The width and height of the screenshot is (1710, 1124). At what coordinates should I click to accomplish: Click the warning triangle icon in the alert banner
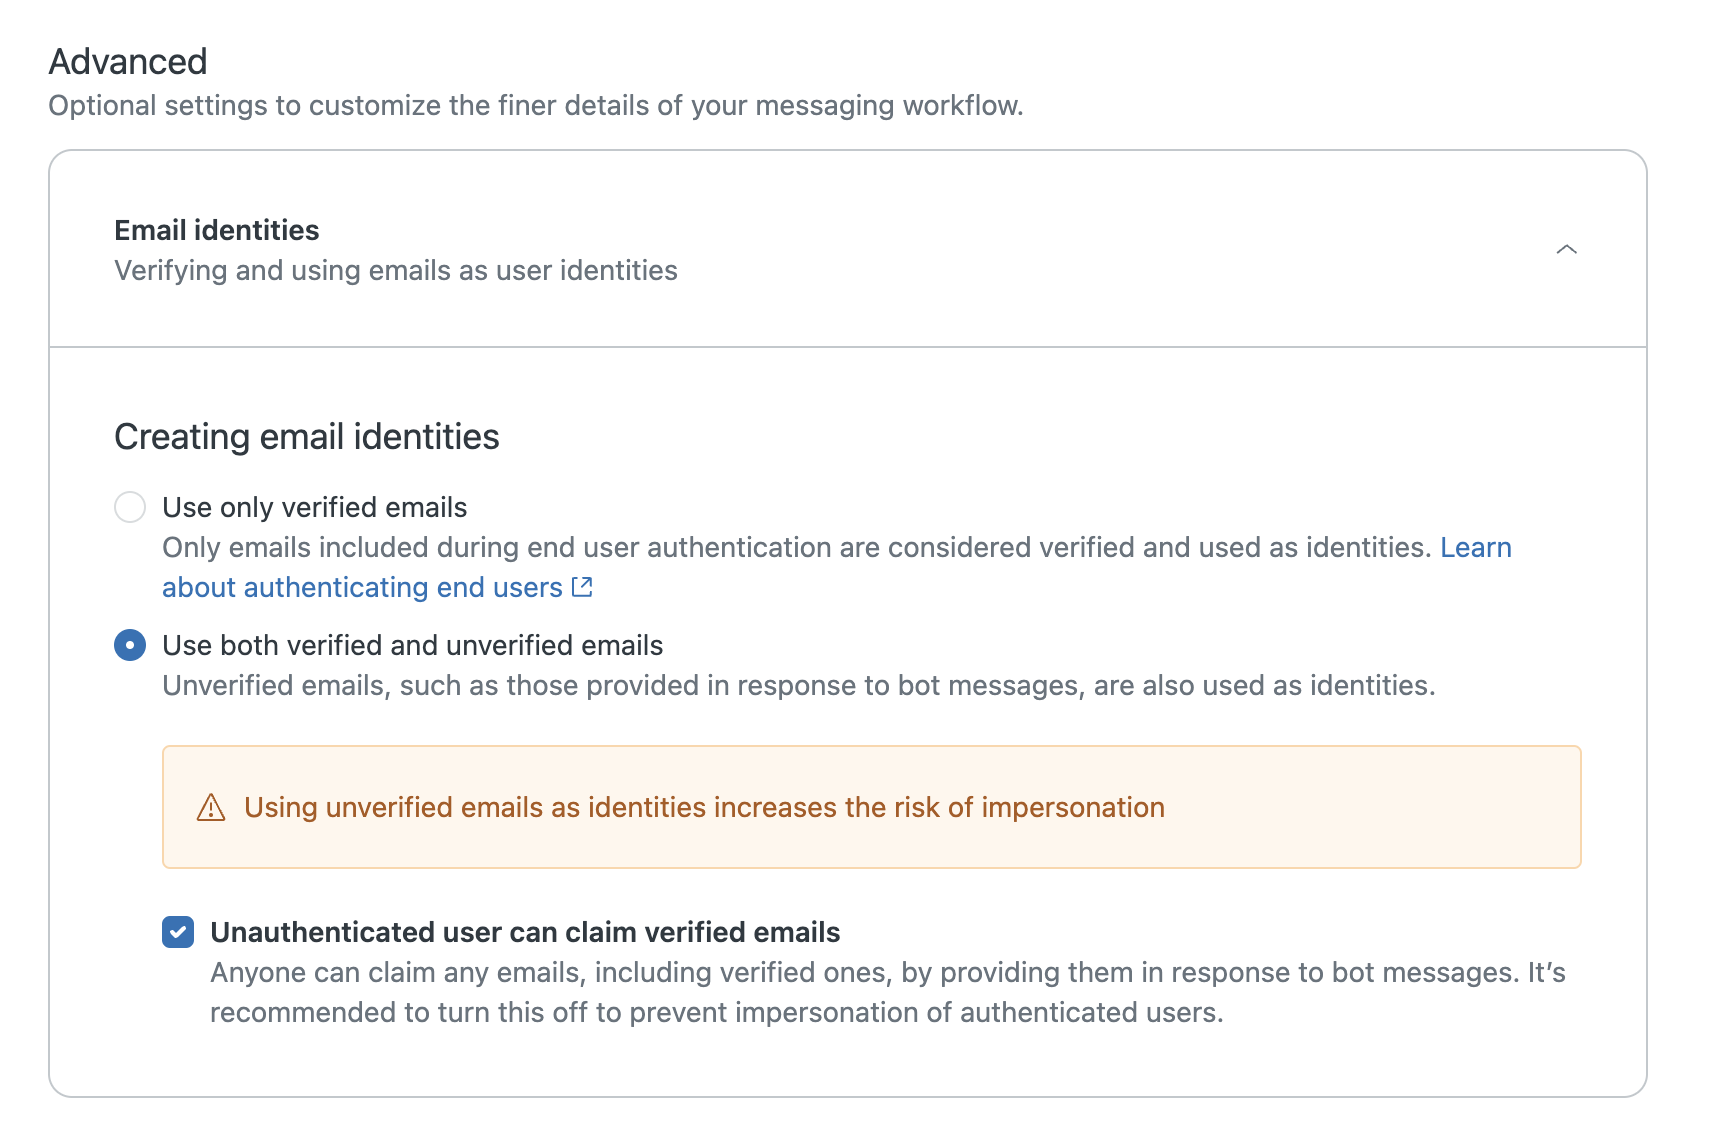[x=210, y=807]
